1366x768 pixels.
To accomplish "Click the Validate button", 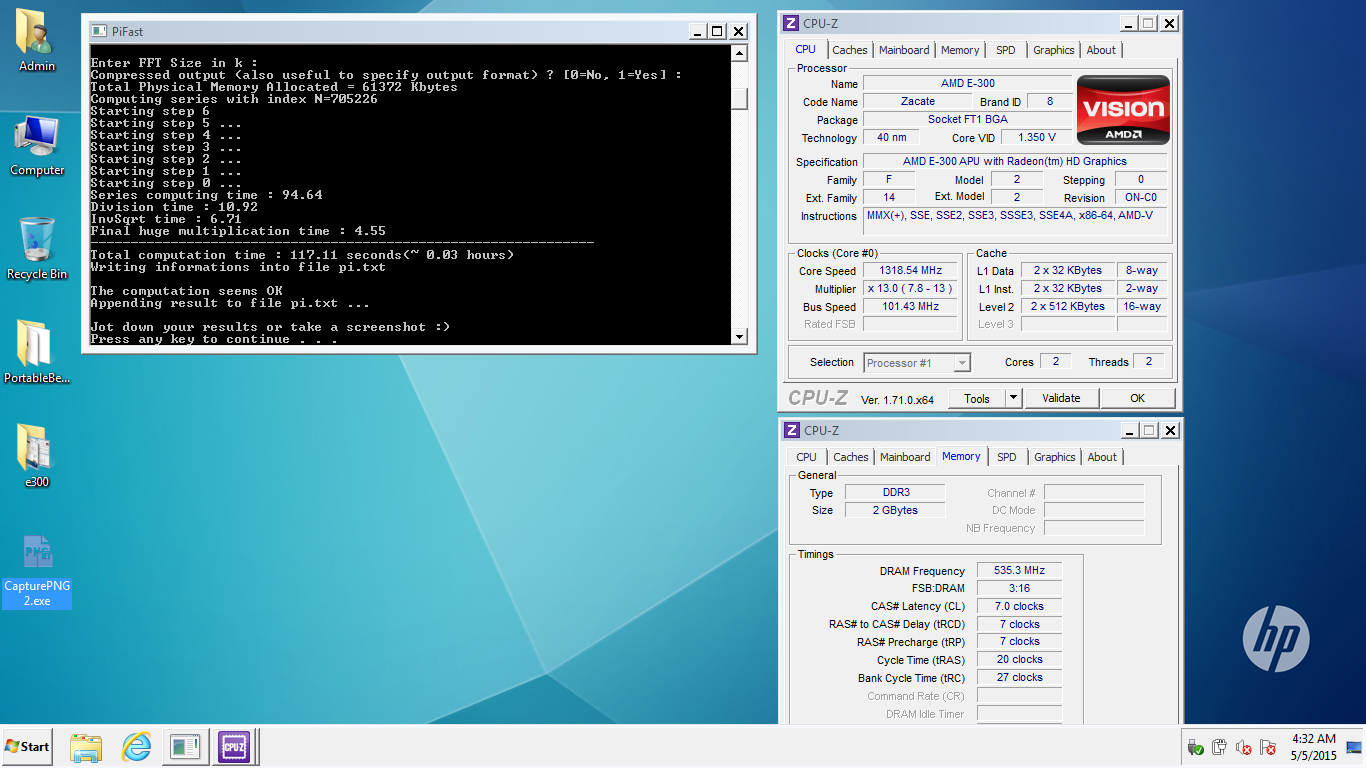I will (x=1061, y=398).
